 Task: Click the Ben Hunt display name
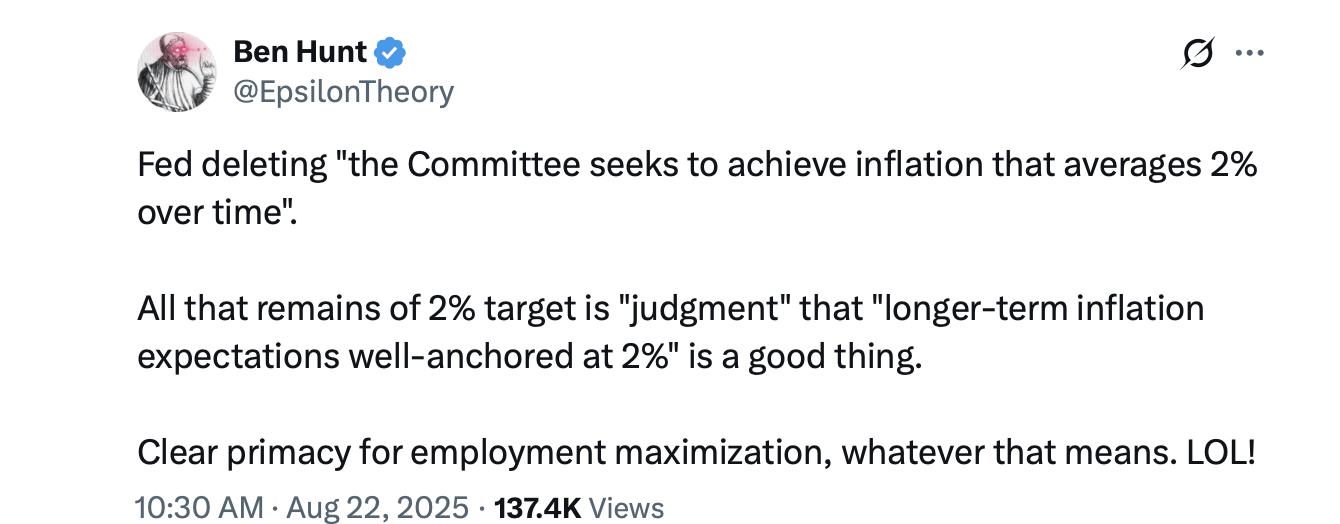tap(300, 51)
